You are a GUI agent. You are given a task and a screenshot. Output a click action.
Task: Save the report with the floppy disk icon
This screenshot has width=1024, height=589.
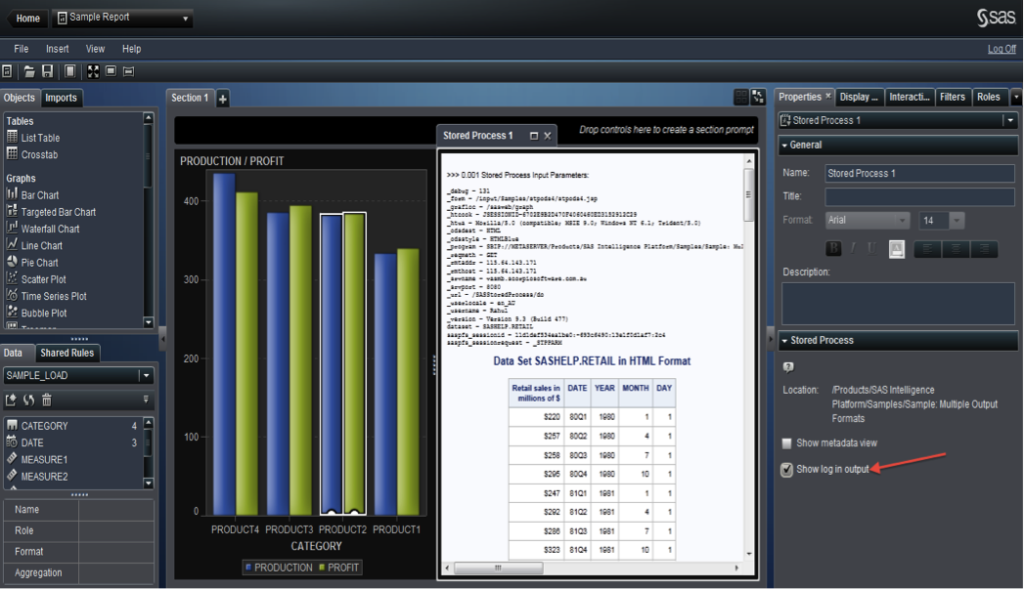[x=47, y=71]
